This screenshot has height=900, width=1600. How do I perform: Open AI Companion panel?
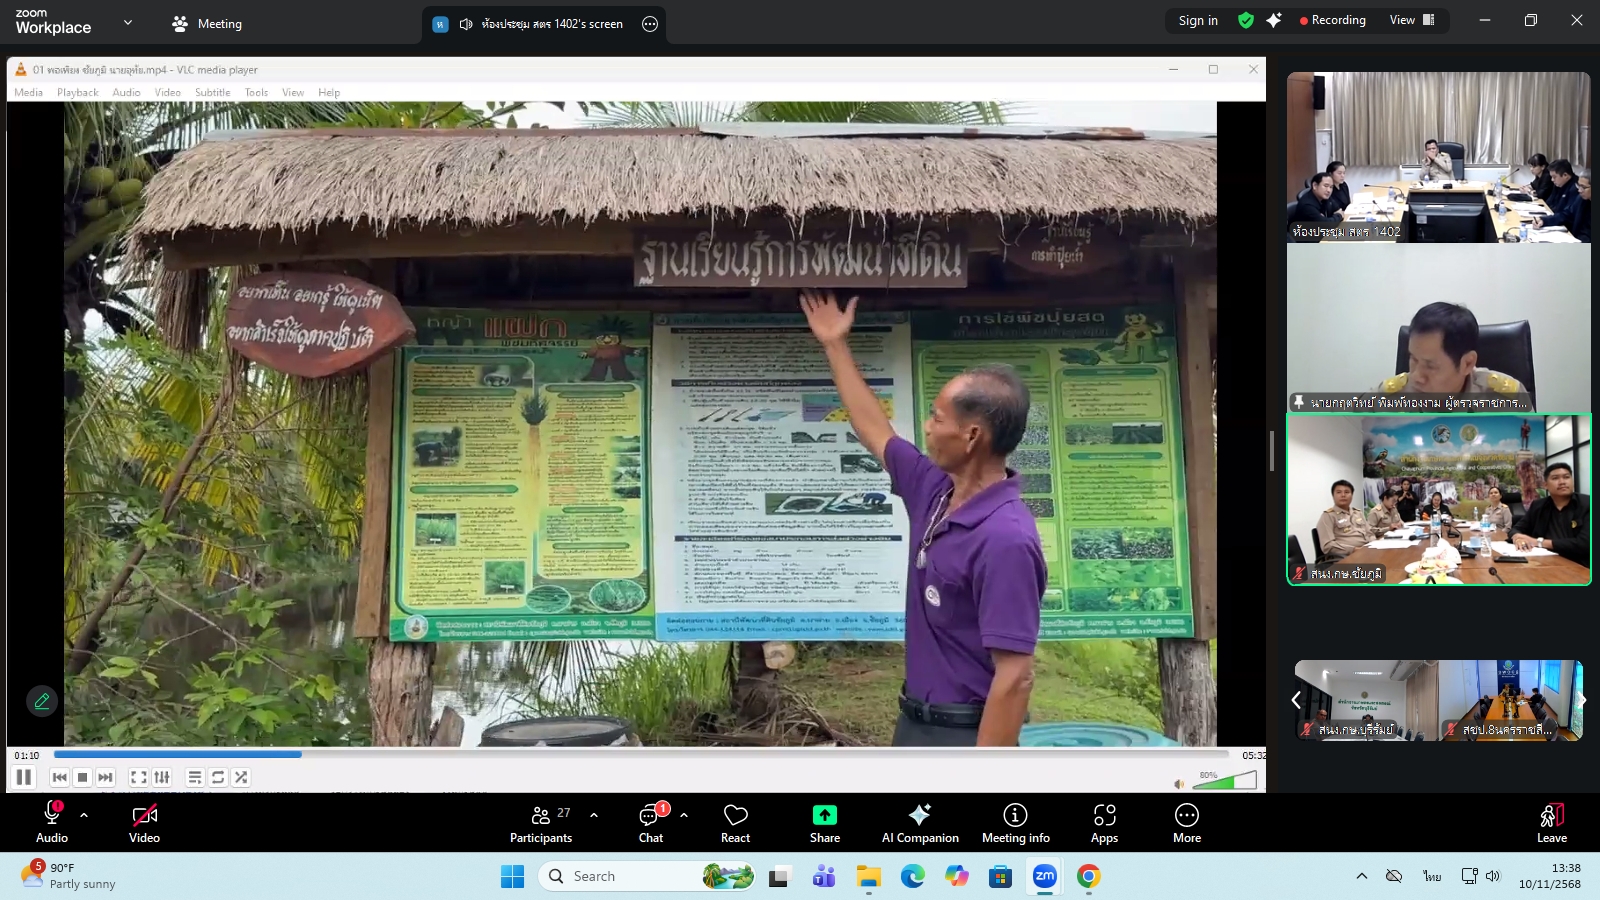[x=919, y=823]
